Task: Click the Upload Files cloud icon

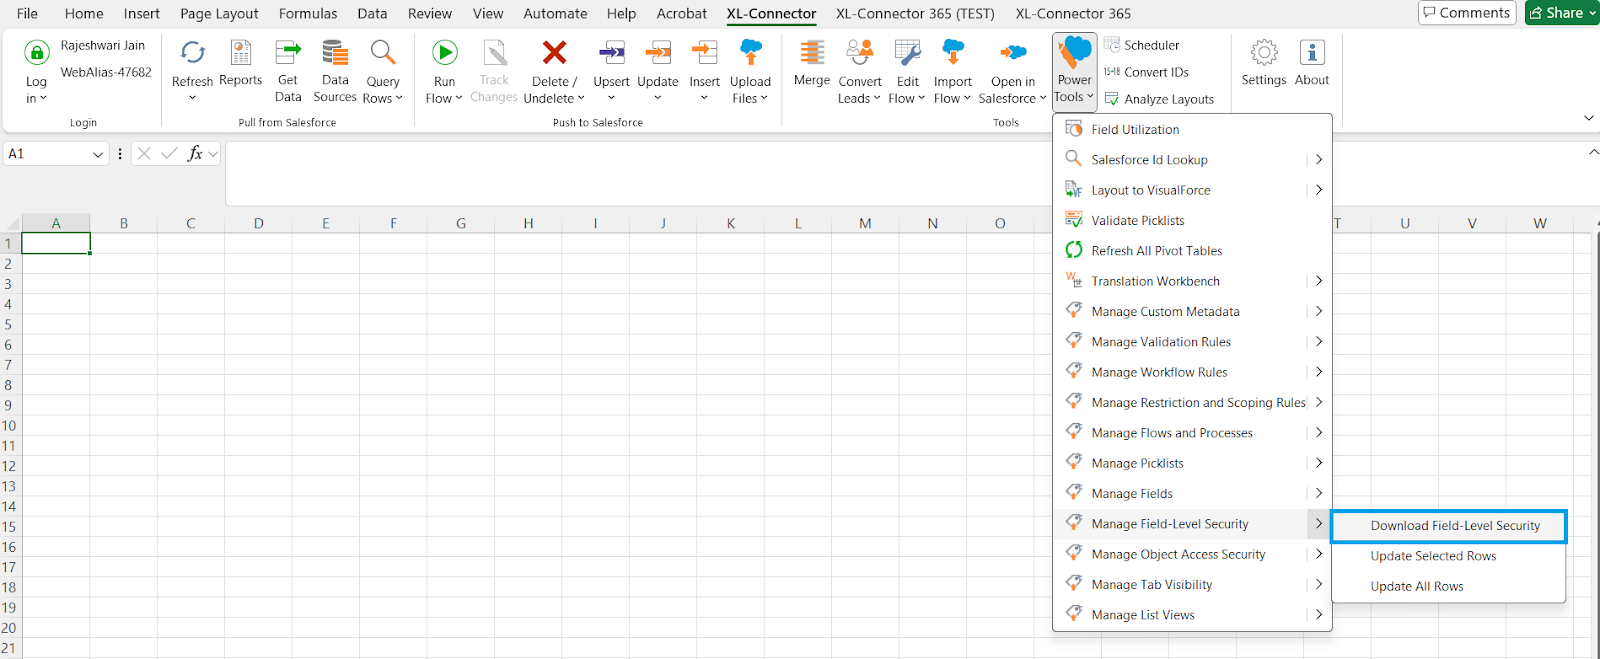Action: (751, 52)
